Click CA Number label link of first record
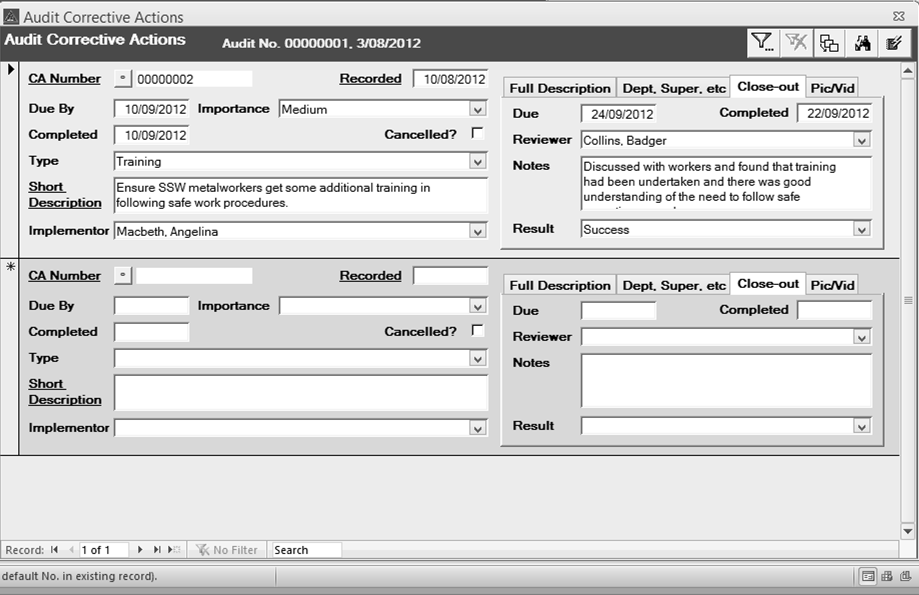This screenshot has width=919, height=595. pyautogui.click(x=64, y=79)
